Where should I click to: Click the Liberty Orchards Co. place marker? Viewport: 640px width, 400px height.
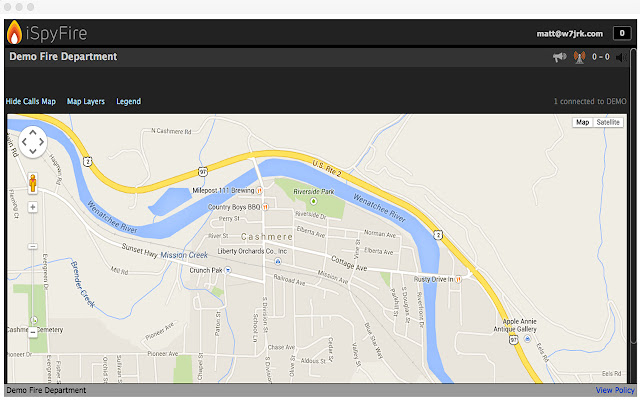(x=278, y=261)
